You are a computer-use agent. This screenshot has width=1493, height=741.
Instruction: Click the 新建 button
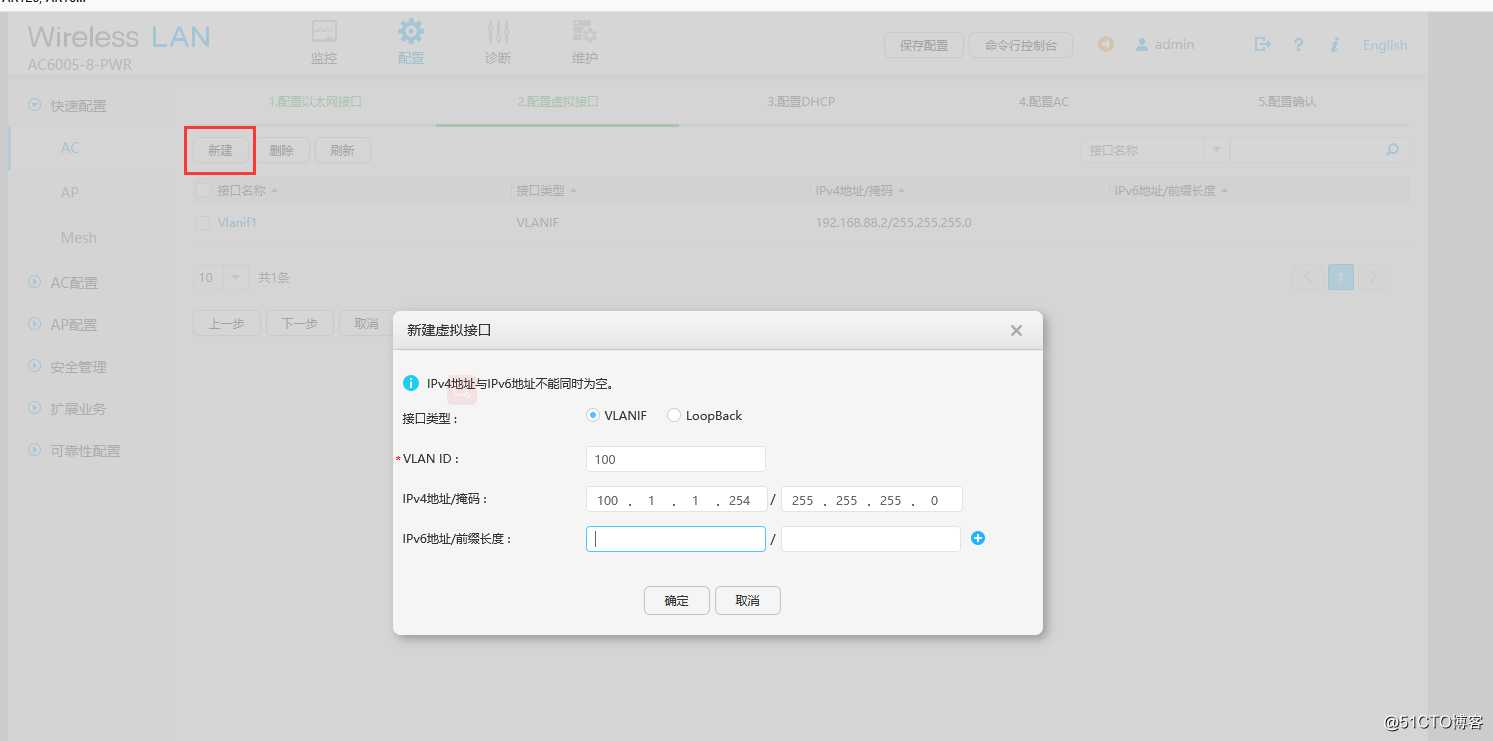pyautogui.click(x=220, y=151)
